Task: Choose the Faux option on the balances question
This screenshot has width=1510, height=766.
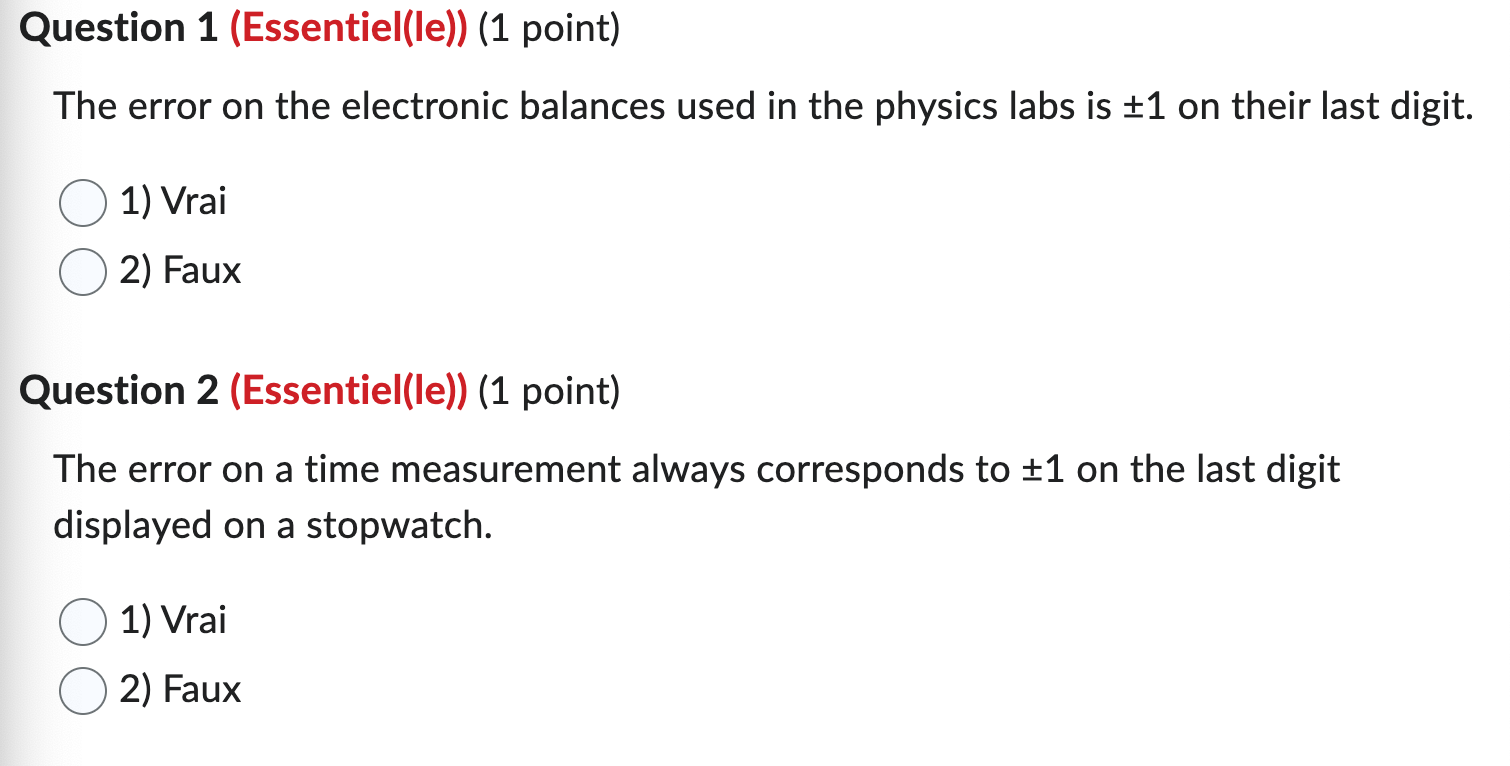Action: [82, 270]
